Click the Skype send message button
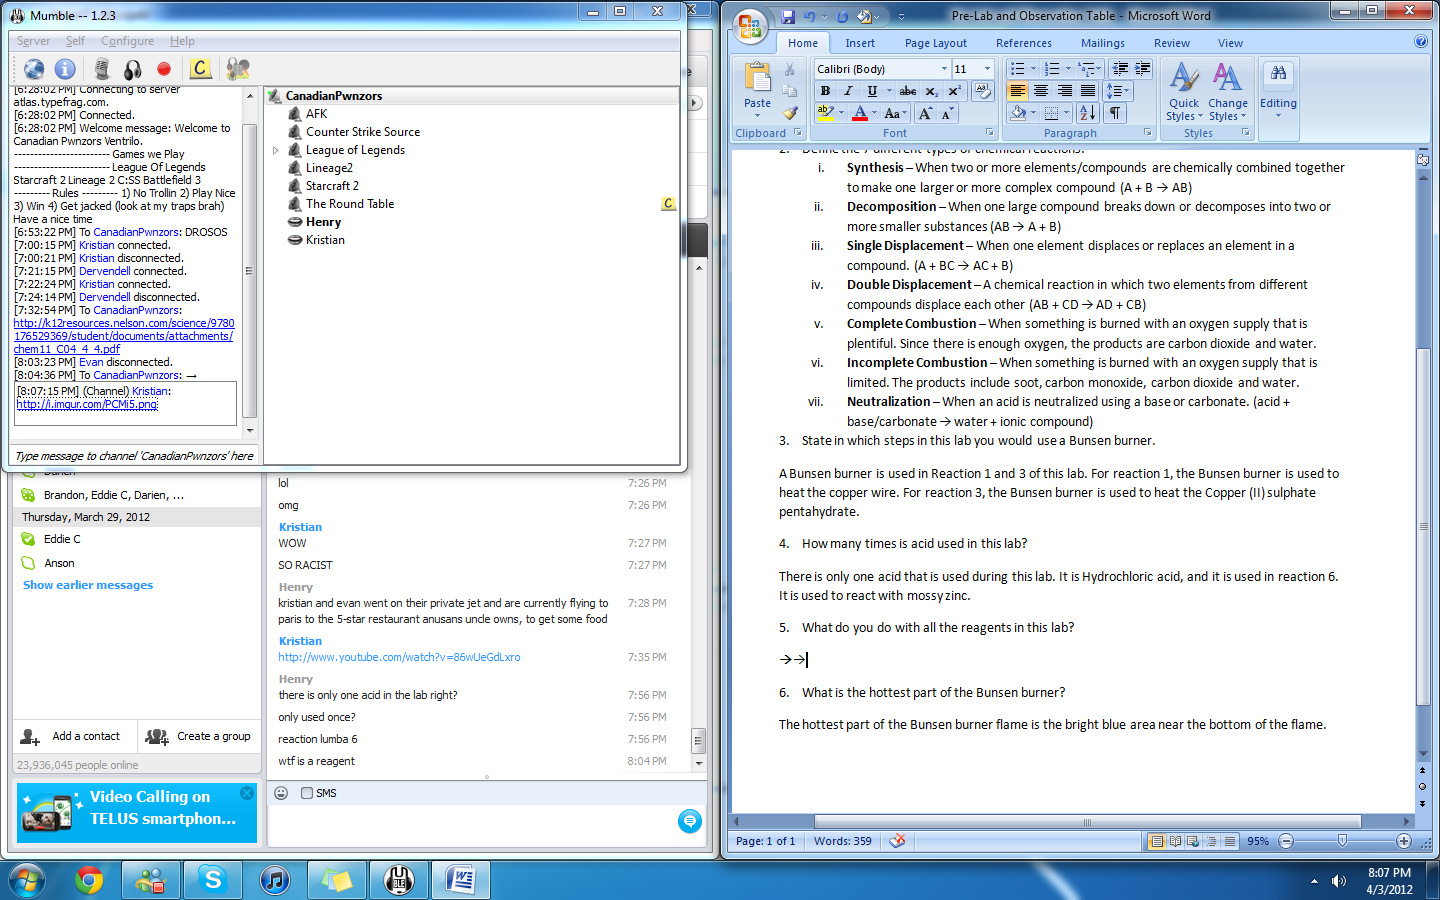 (x=689, y=821)
